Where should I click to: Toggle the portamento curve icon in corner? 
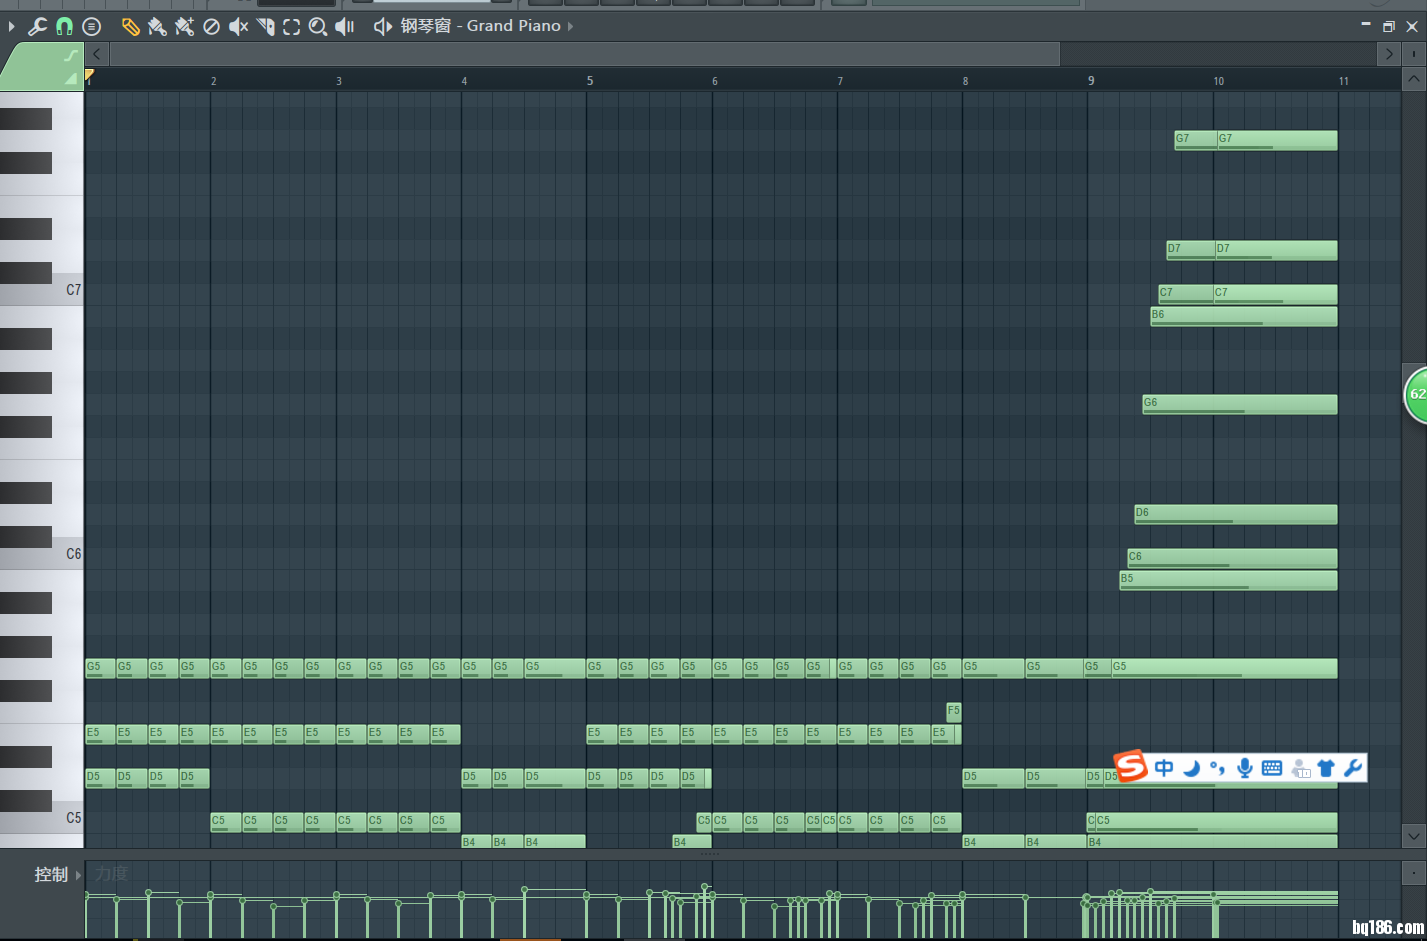click(x=69, y=55)
